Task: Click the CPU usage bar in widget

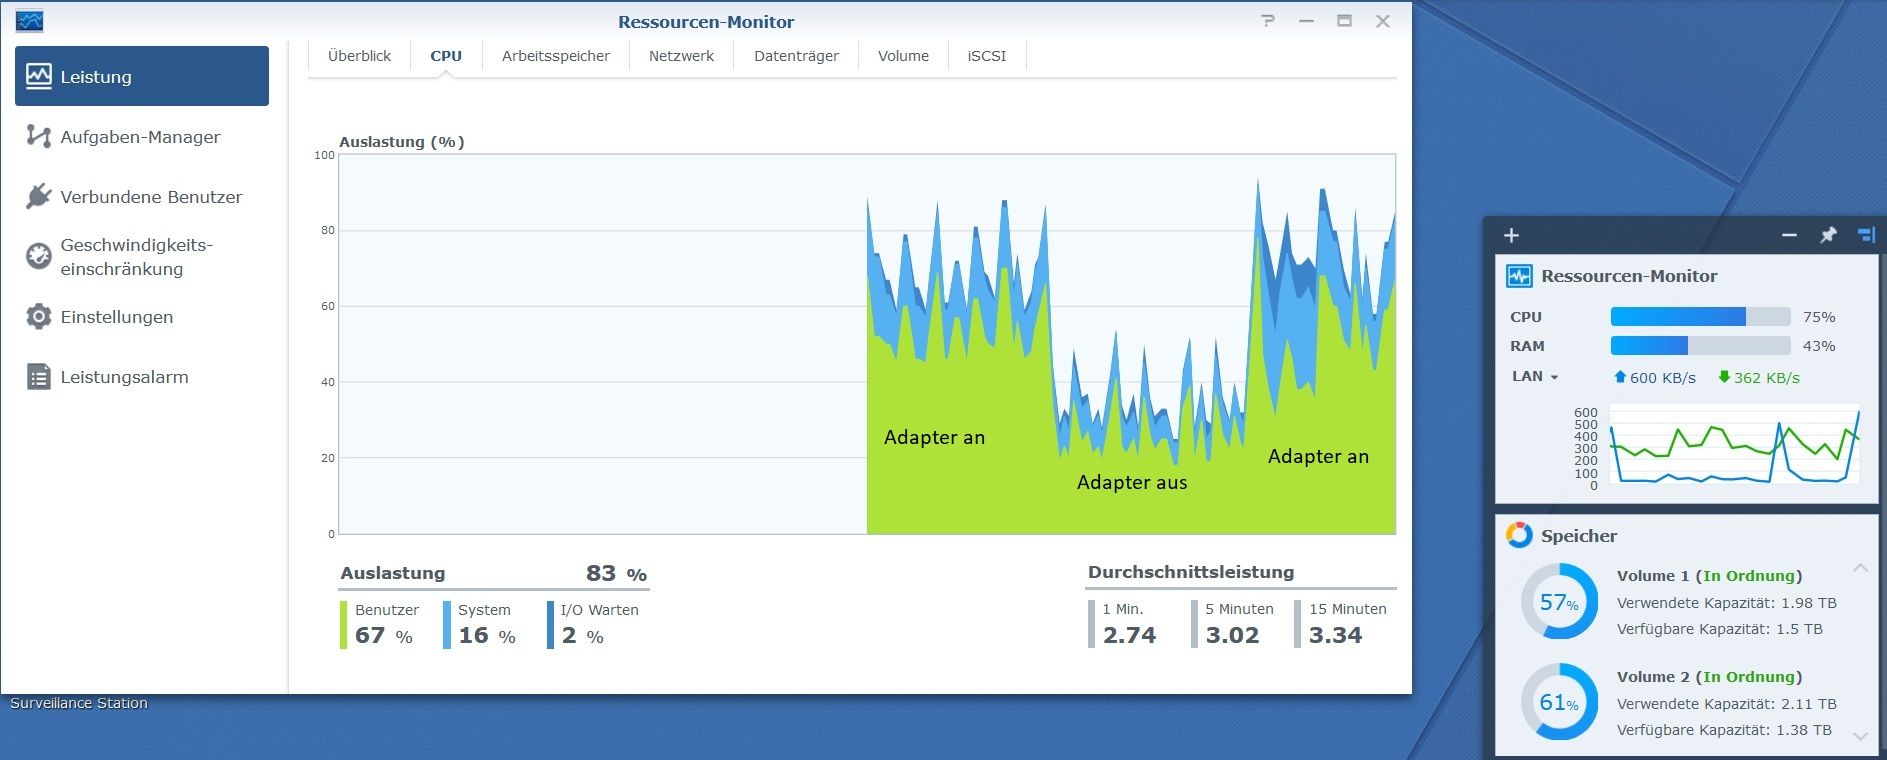Action: [1700, 317]
